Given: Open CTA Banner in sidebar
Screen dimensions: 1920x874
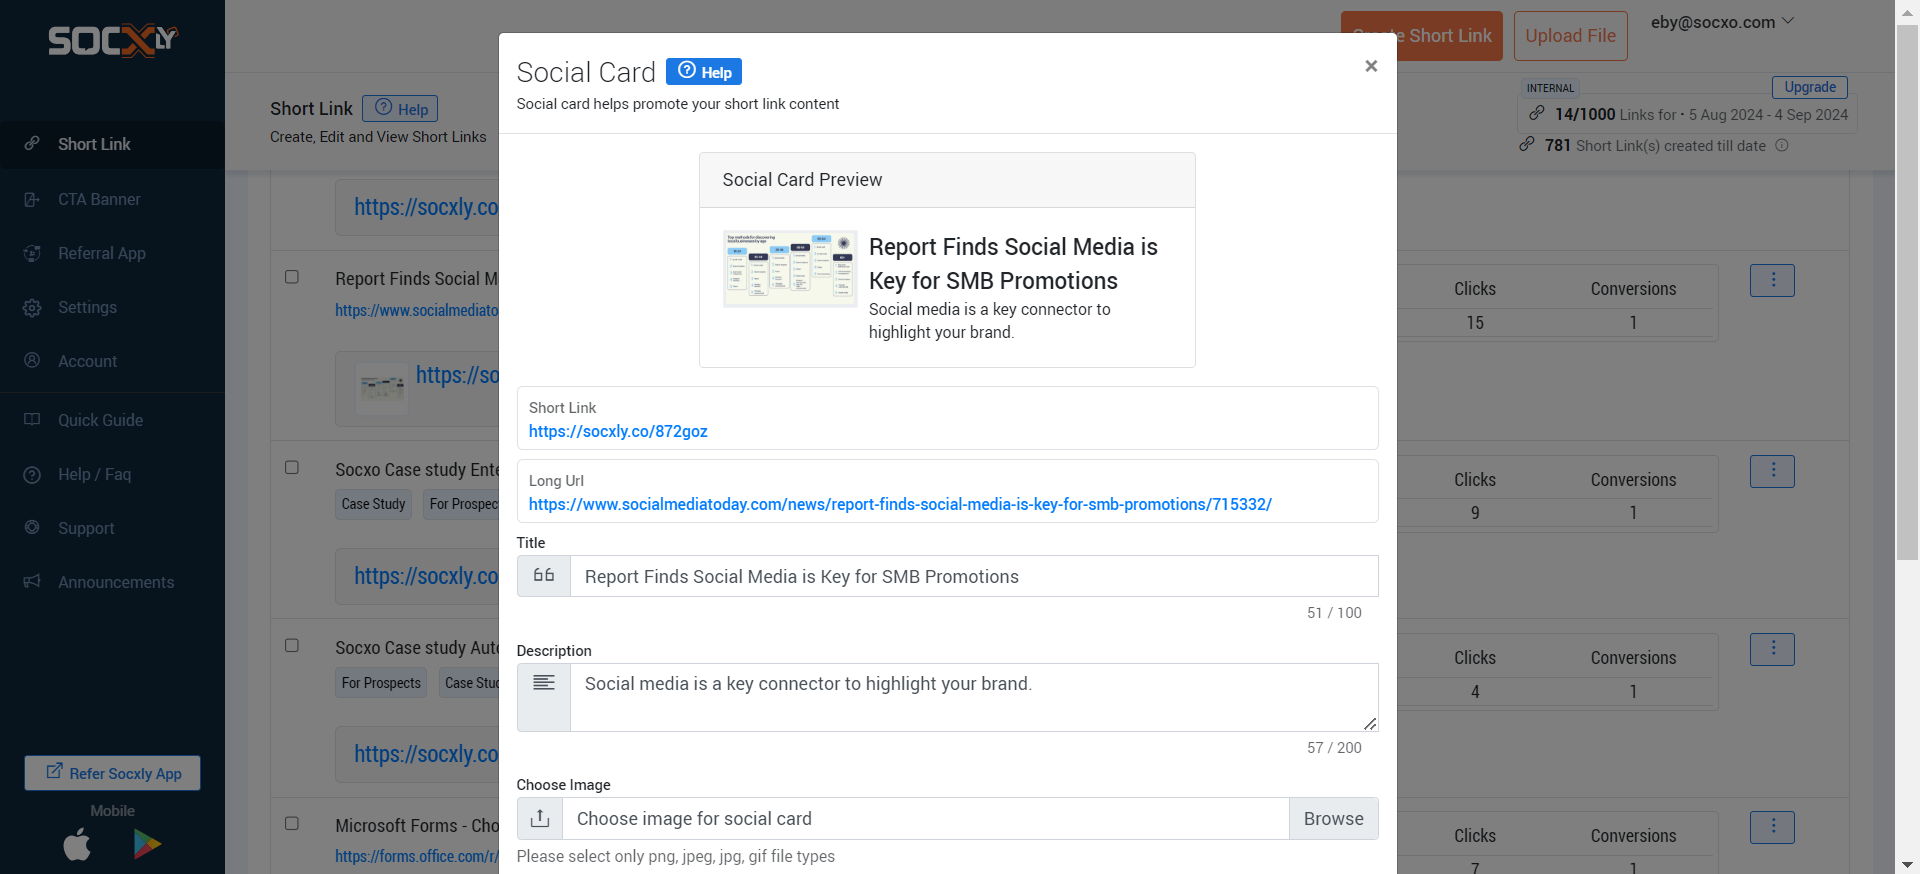Looking at the screenshot, I should pyautogui.click(x=99, y=199).
